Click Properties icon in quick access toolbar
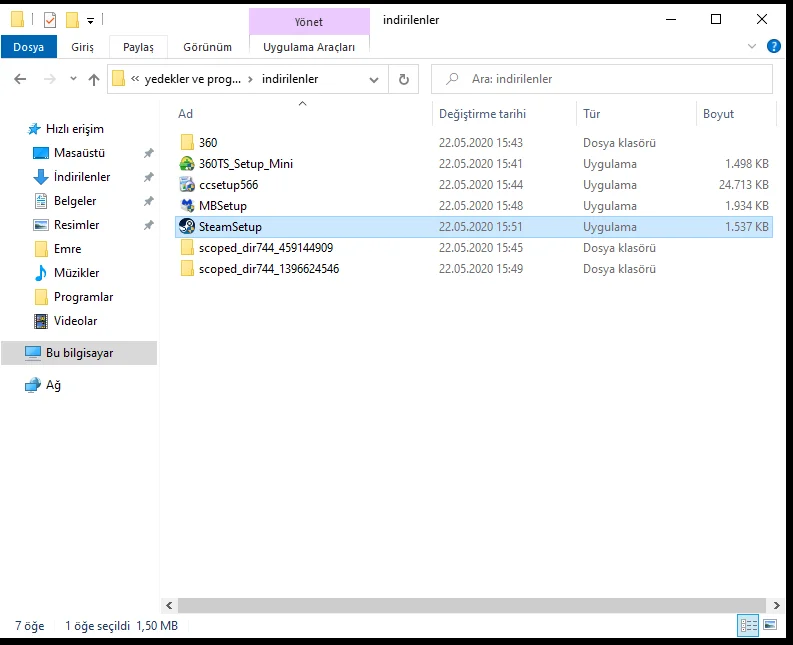The height and width of the screenshot is (645, 793). coord(50,20)
